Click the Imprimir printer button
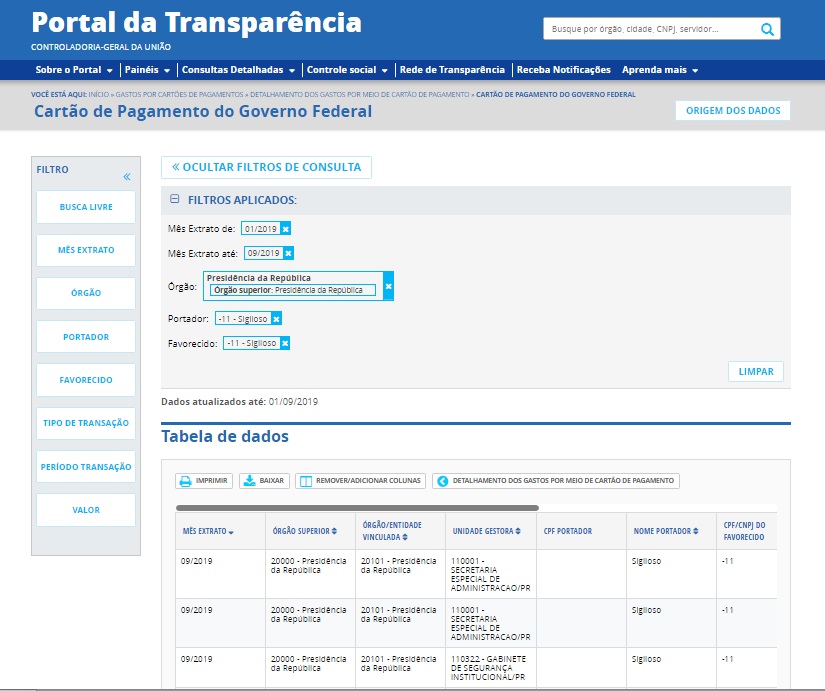 click(204, 481)
